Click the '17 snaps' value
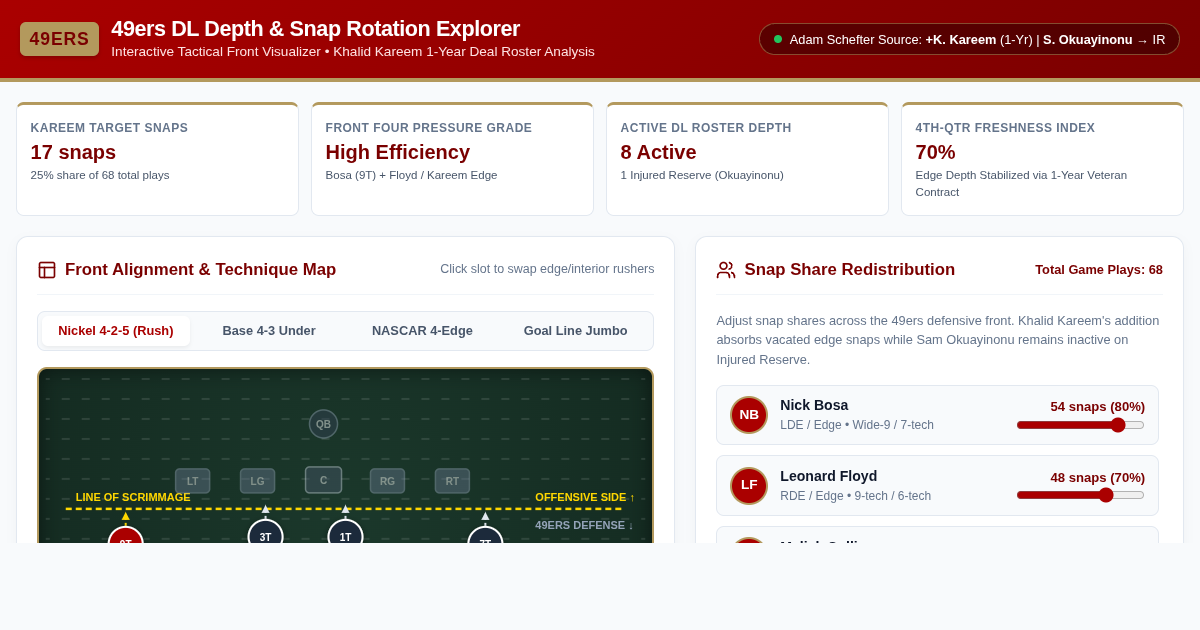This screenshot has height=630, width=1200. (73, 152)
